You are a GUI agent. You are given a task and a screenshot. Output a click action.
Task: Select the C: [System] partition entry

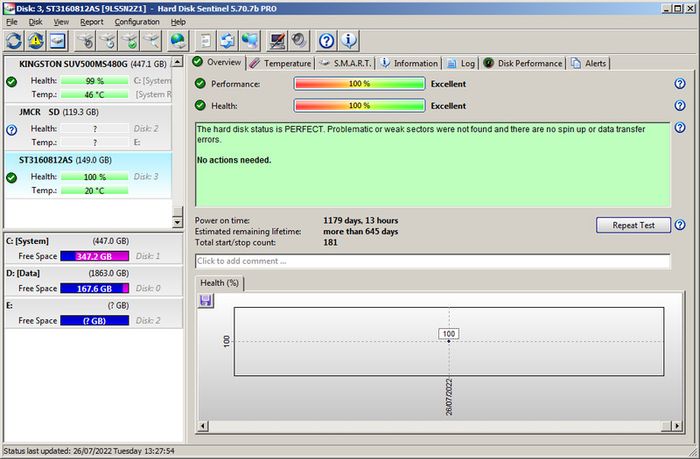pos(93,249)
